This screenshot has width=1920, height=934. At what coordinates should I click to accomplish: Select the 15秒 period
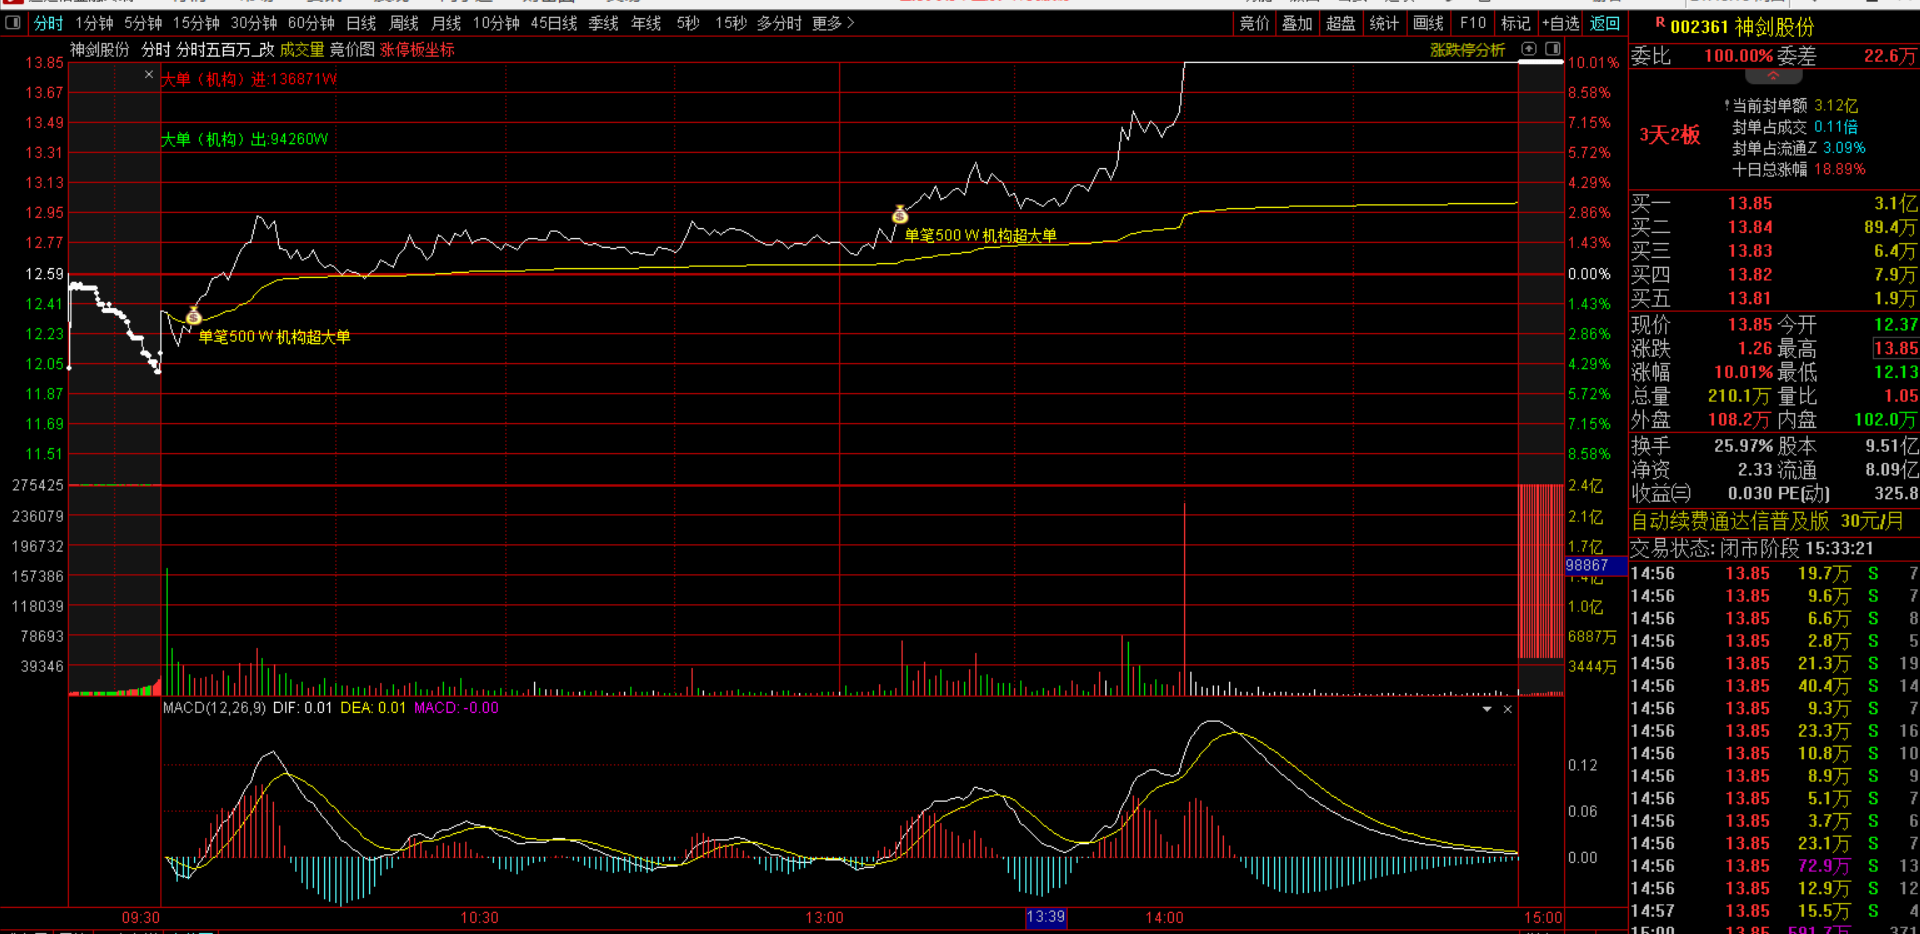(731, 23)
